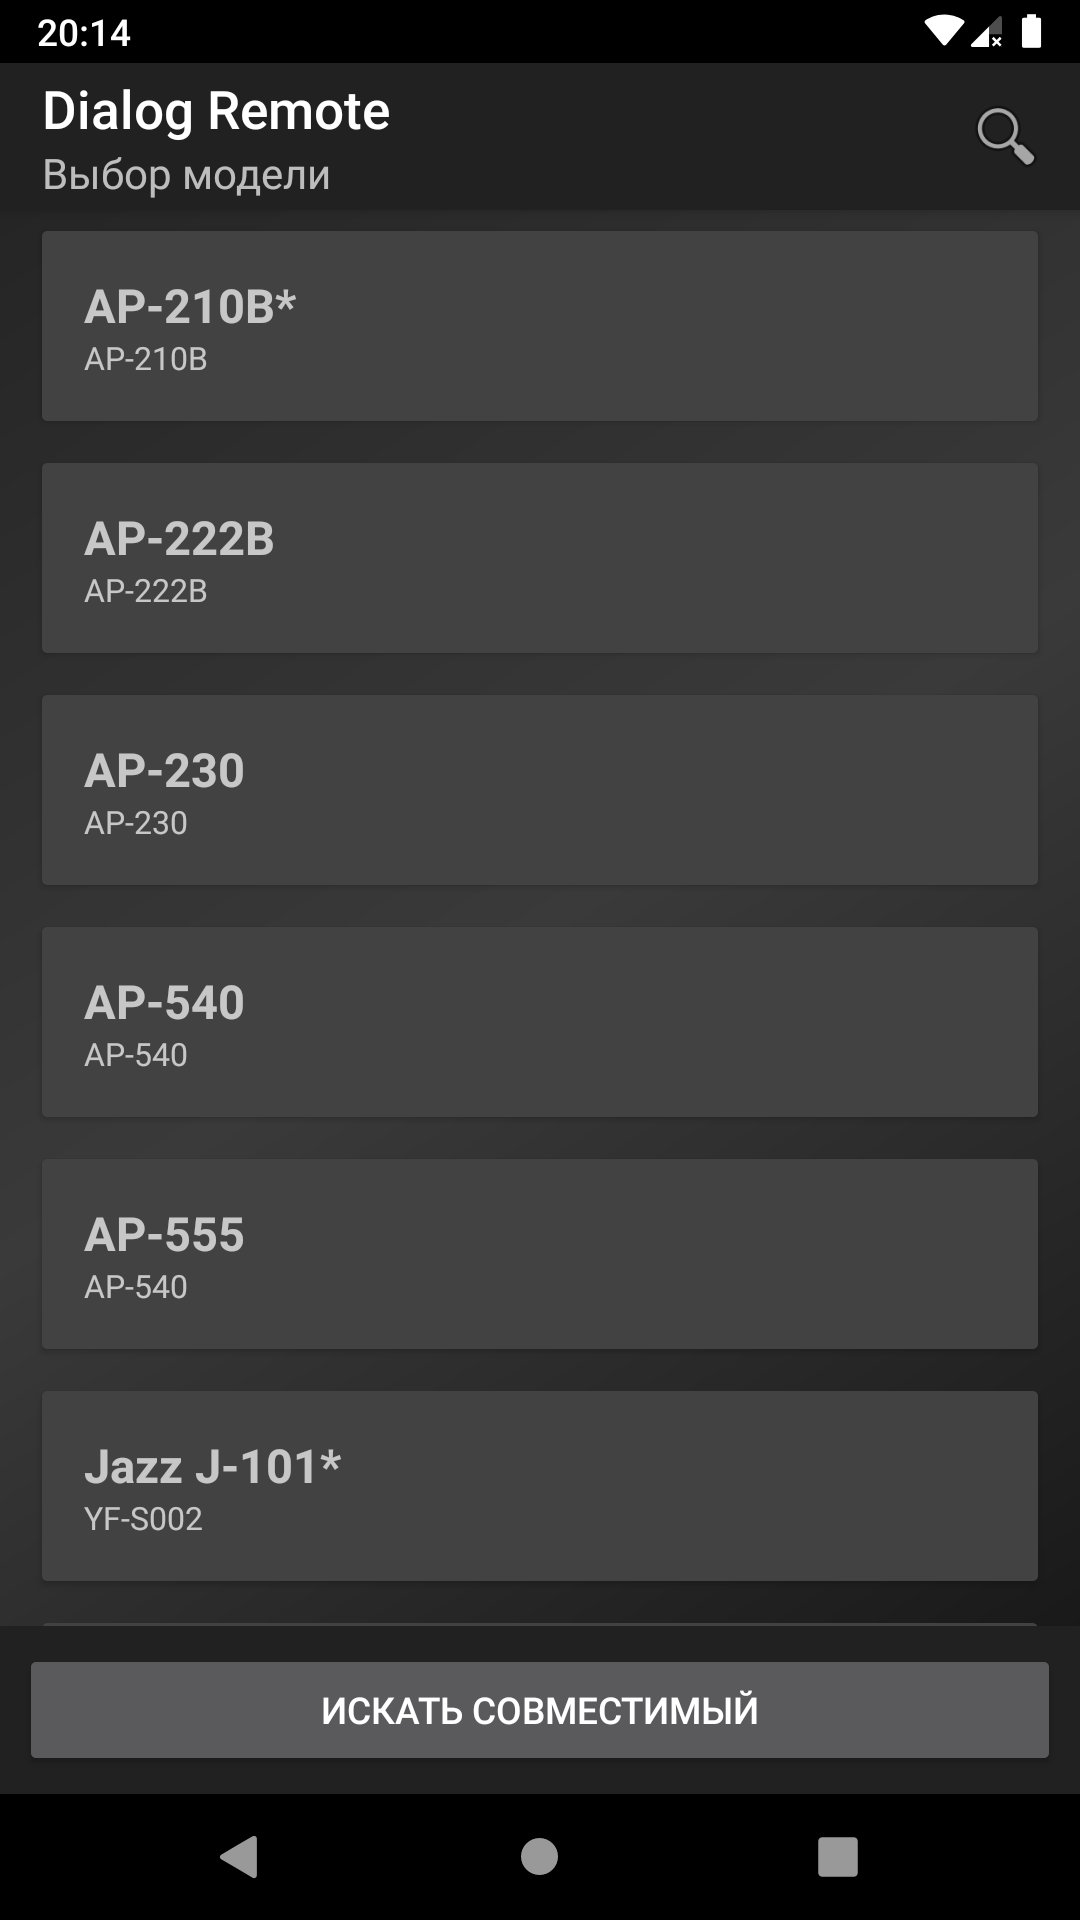1080x1920 pixels.
Task: Tap the partially visible card below Jazz J-101*
Action: coord(540,1623)
